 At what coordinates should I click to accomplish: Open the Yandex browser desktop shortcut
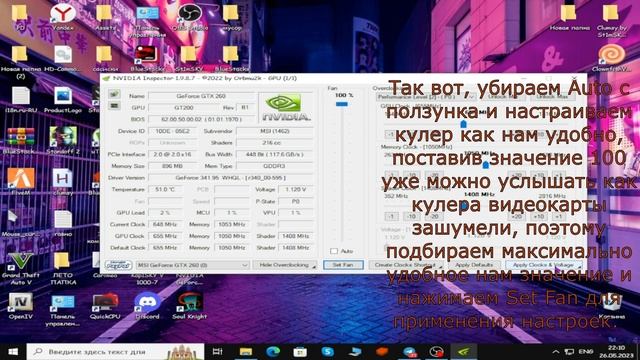[x=63, y=17]
